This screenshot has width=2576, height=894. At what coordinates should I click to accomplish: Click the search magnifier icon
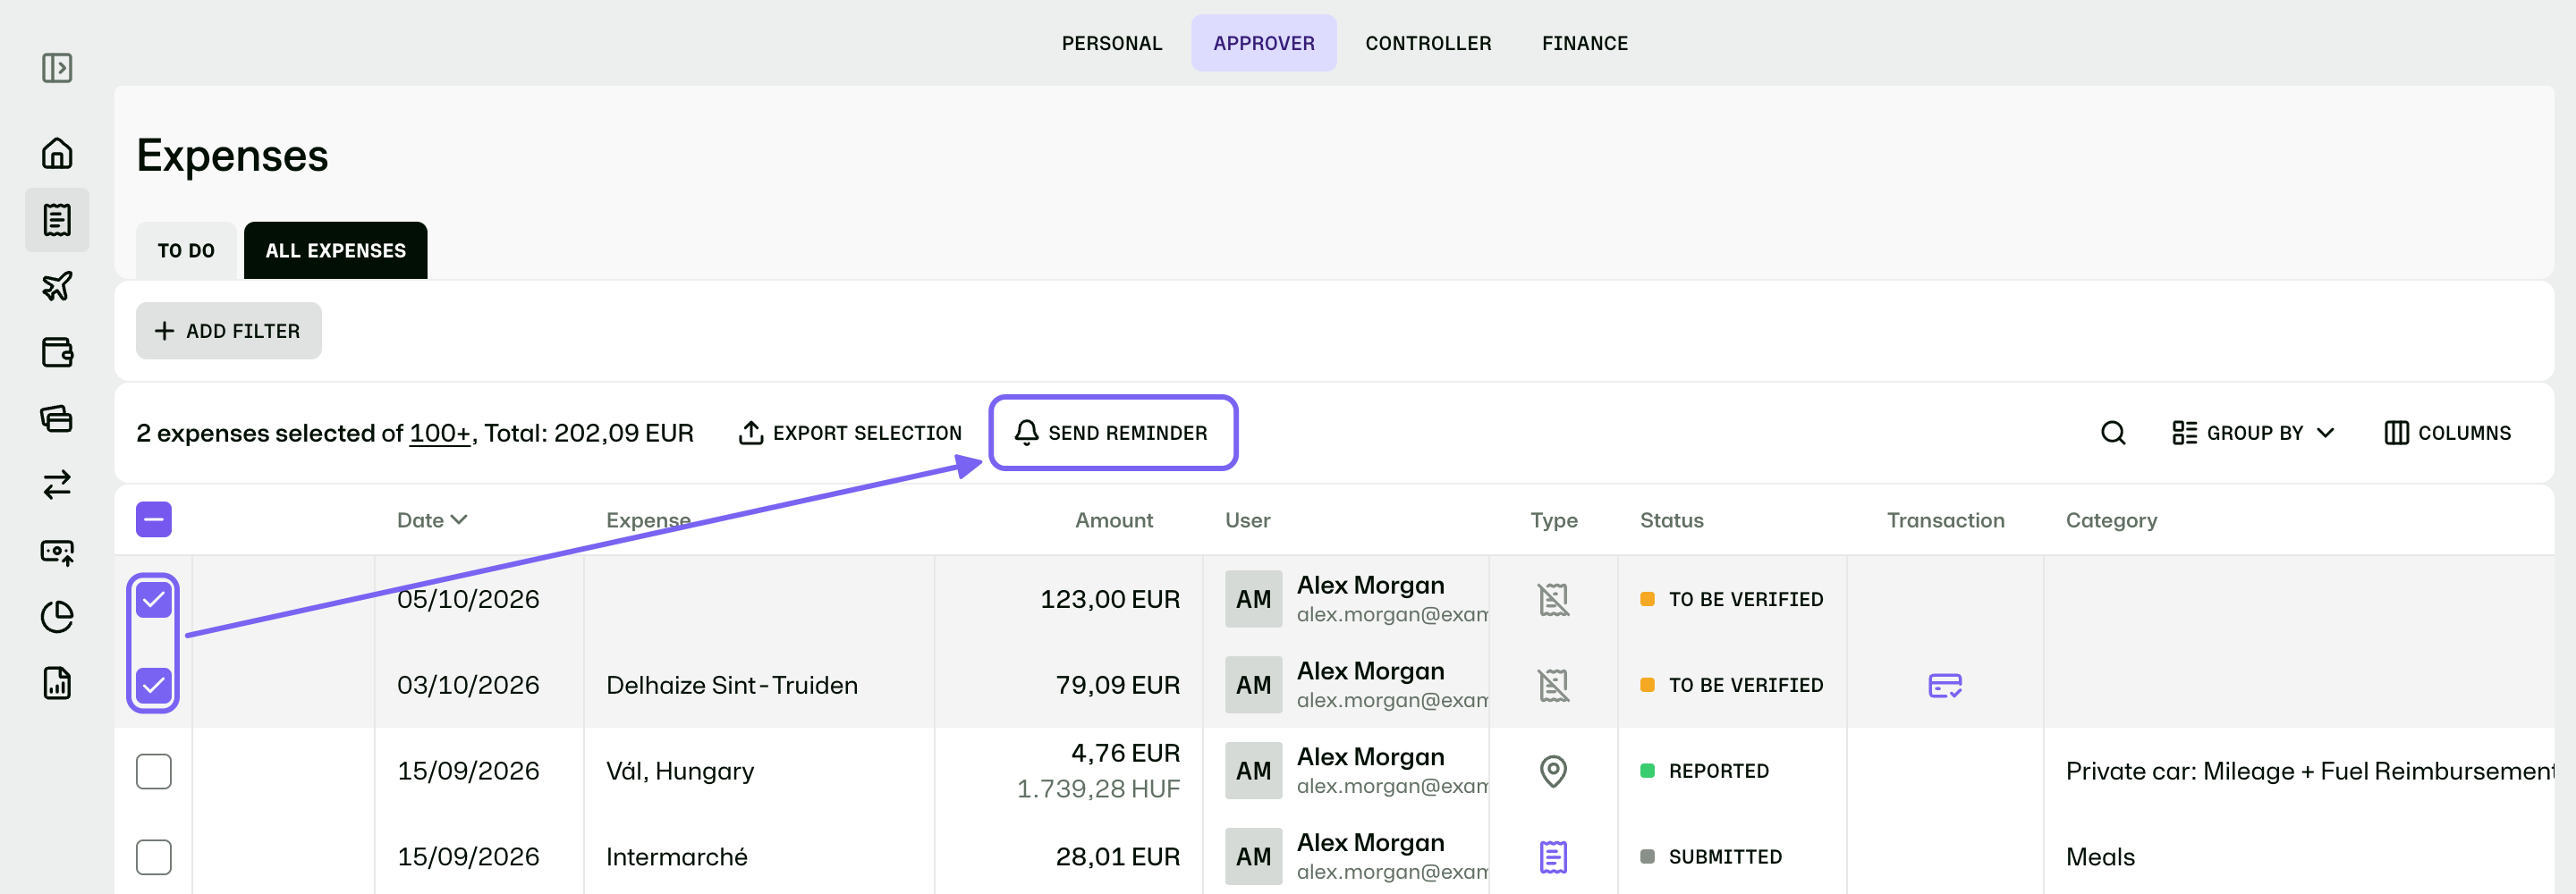2112,433
